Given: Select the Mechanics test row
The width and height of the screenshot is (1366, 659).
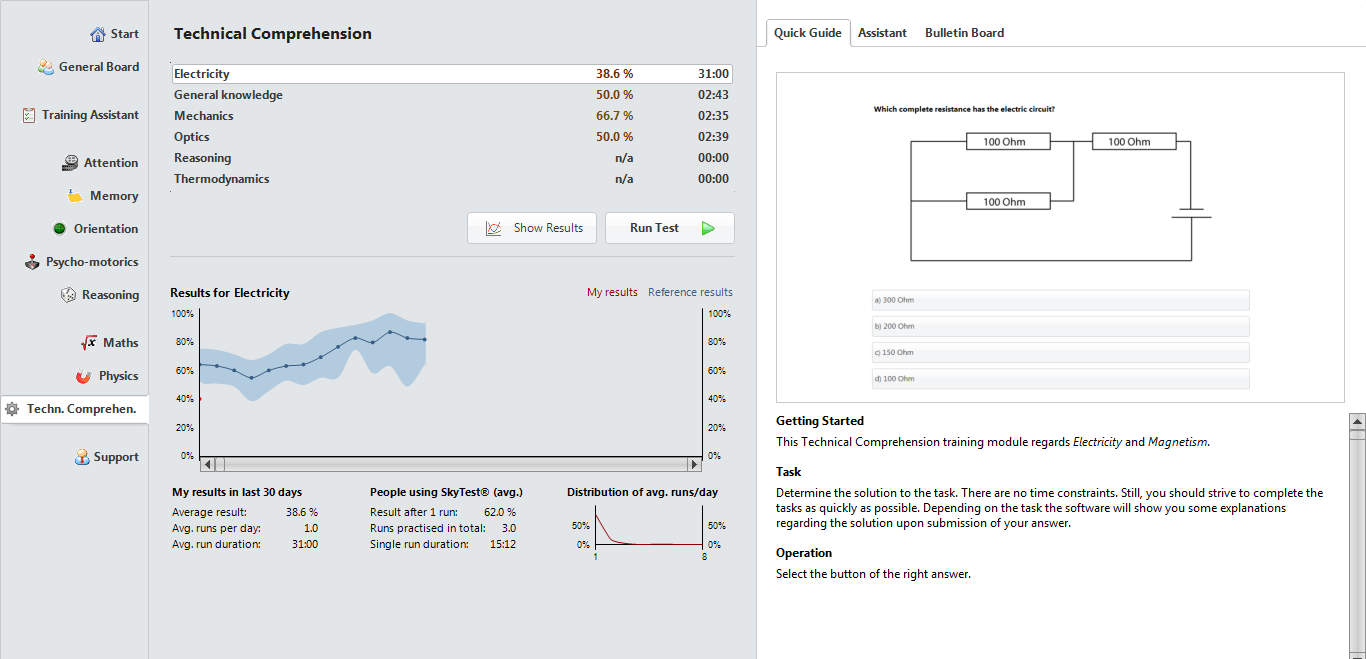Looking at the screenshot, I should tap(452, 116).
